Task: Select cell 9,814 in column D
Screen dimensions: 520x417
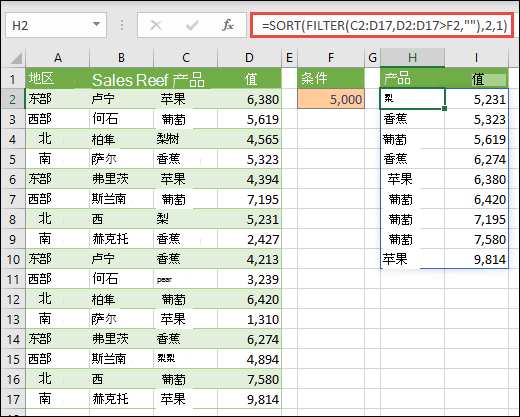Action: coord(249,399)
